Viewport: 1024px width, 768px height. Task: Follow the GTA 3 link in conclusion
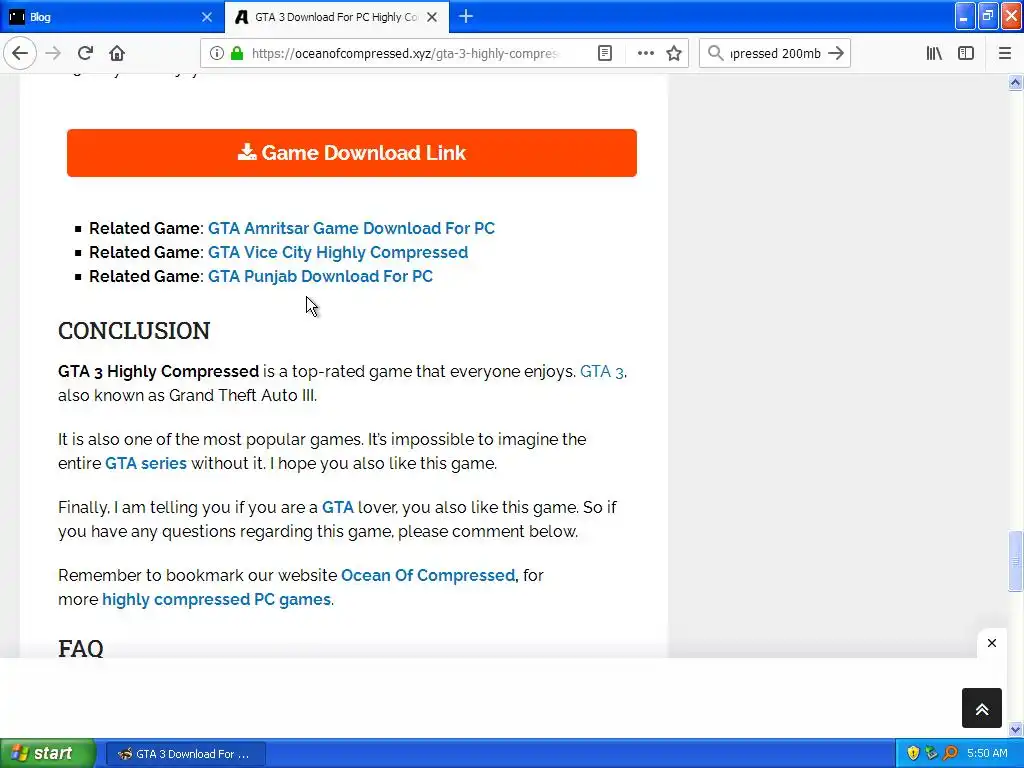coord(601,372)
